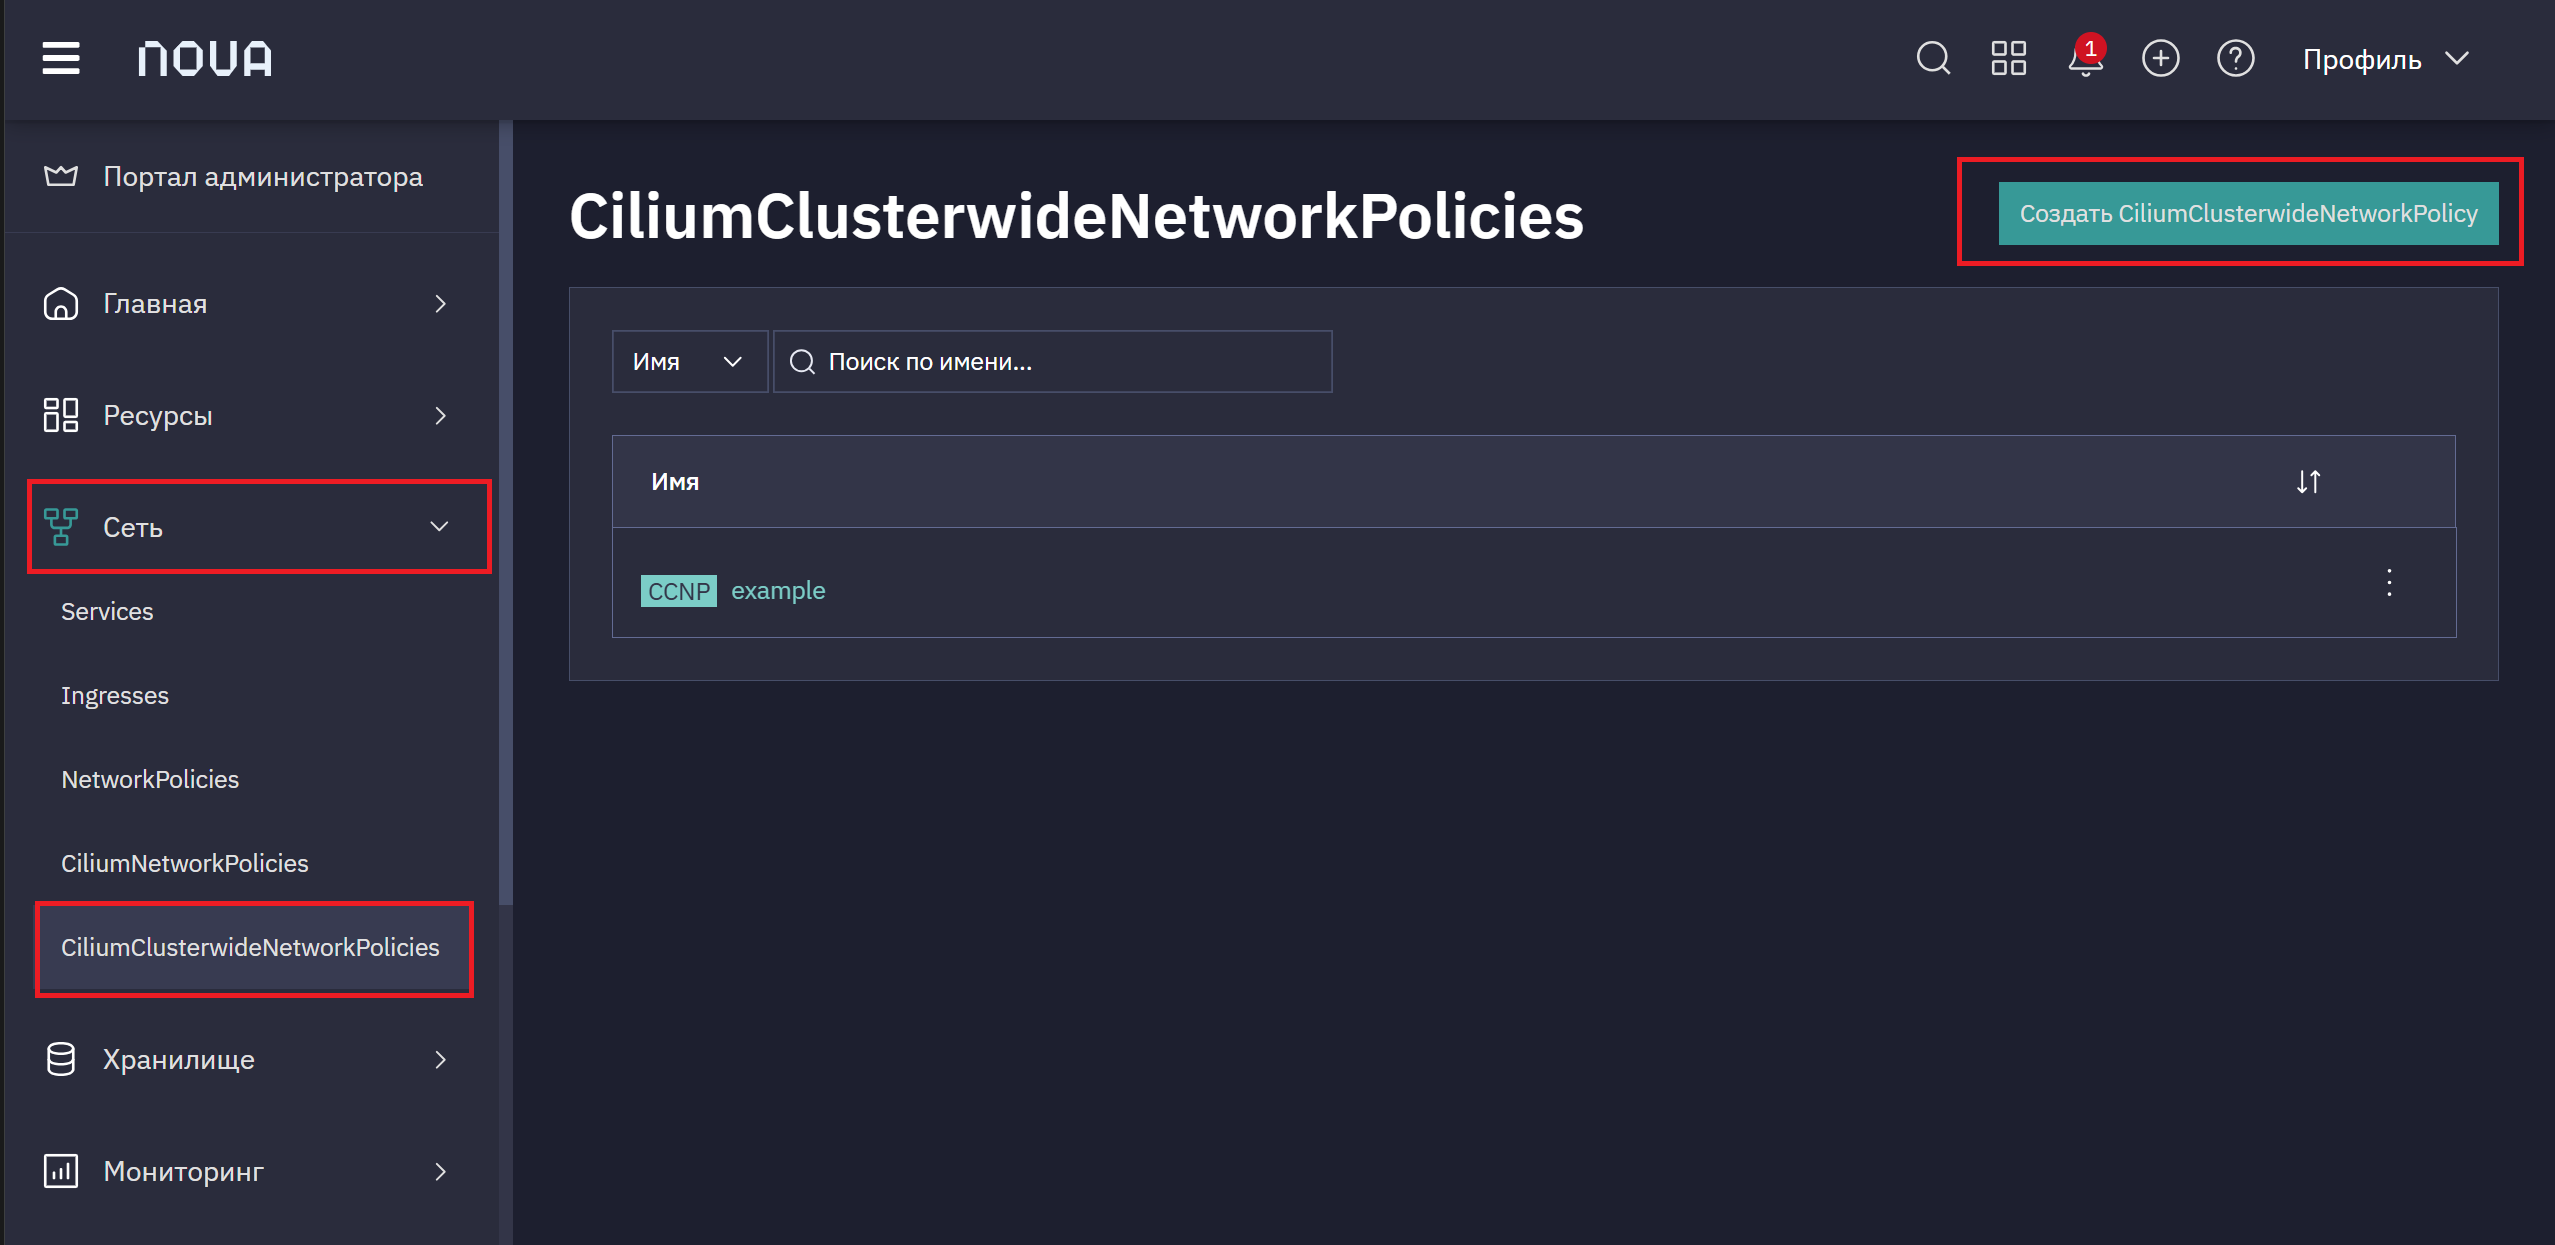This screenshot has width=2555, height=1245.
Task: Open the apps grid icon
Action: pos(2008,58)
